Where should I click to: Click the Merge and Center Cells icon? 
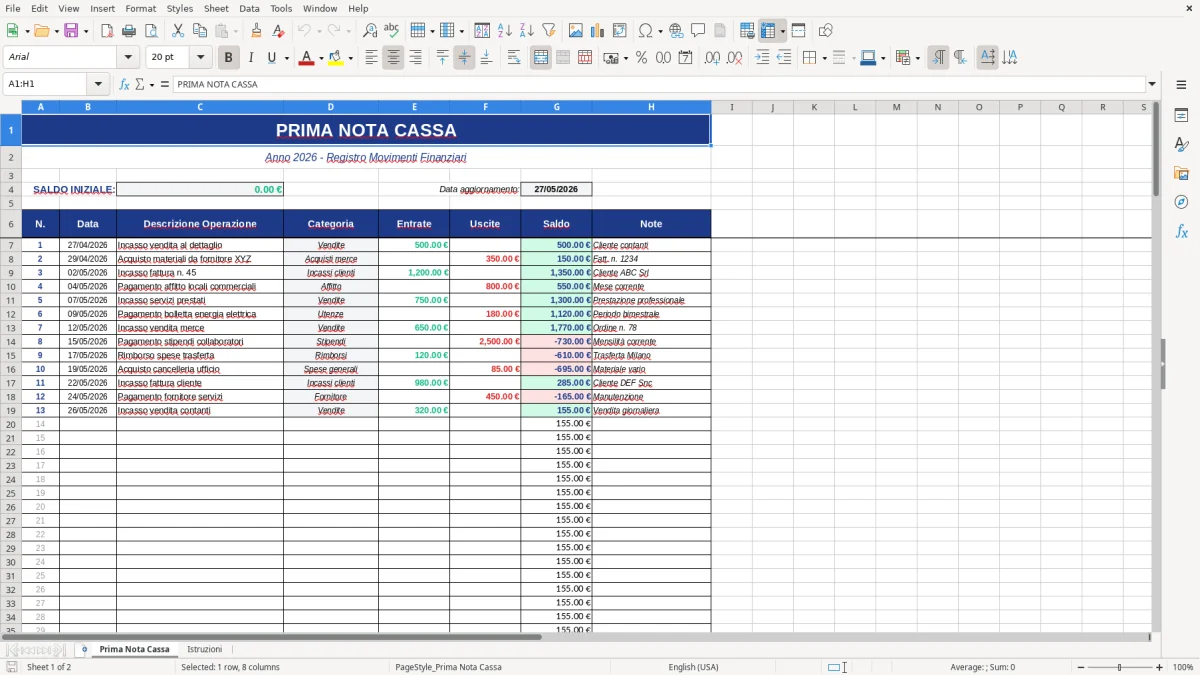(x=541, y=58)
